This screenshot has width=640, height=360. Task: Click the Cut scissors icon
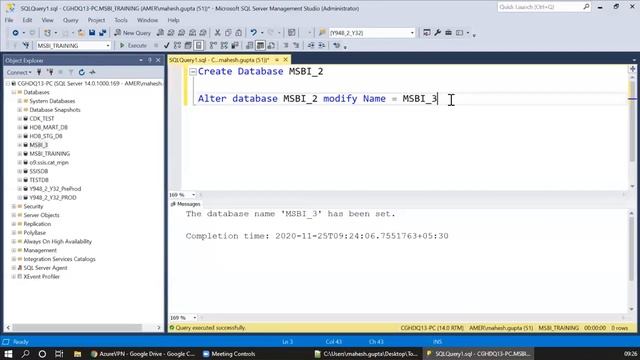(218, 33)
